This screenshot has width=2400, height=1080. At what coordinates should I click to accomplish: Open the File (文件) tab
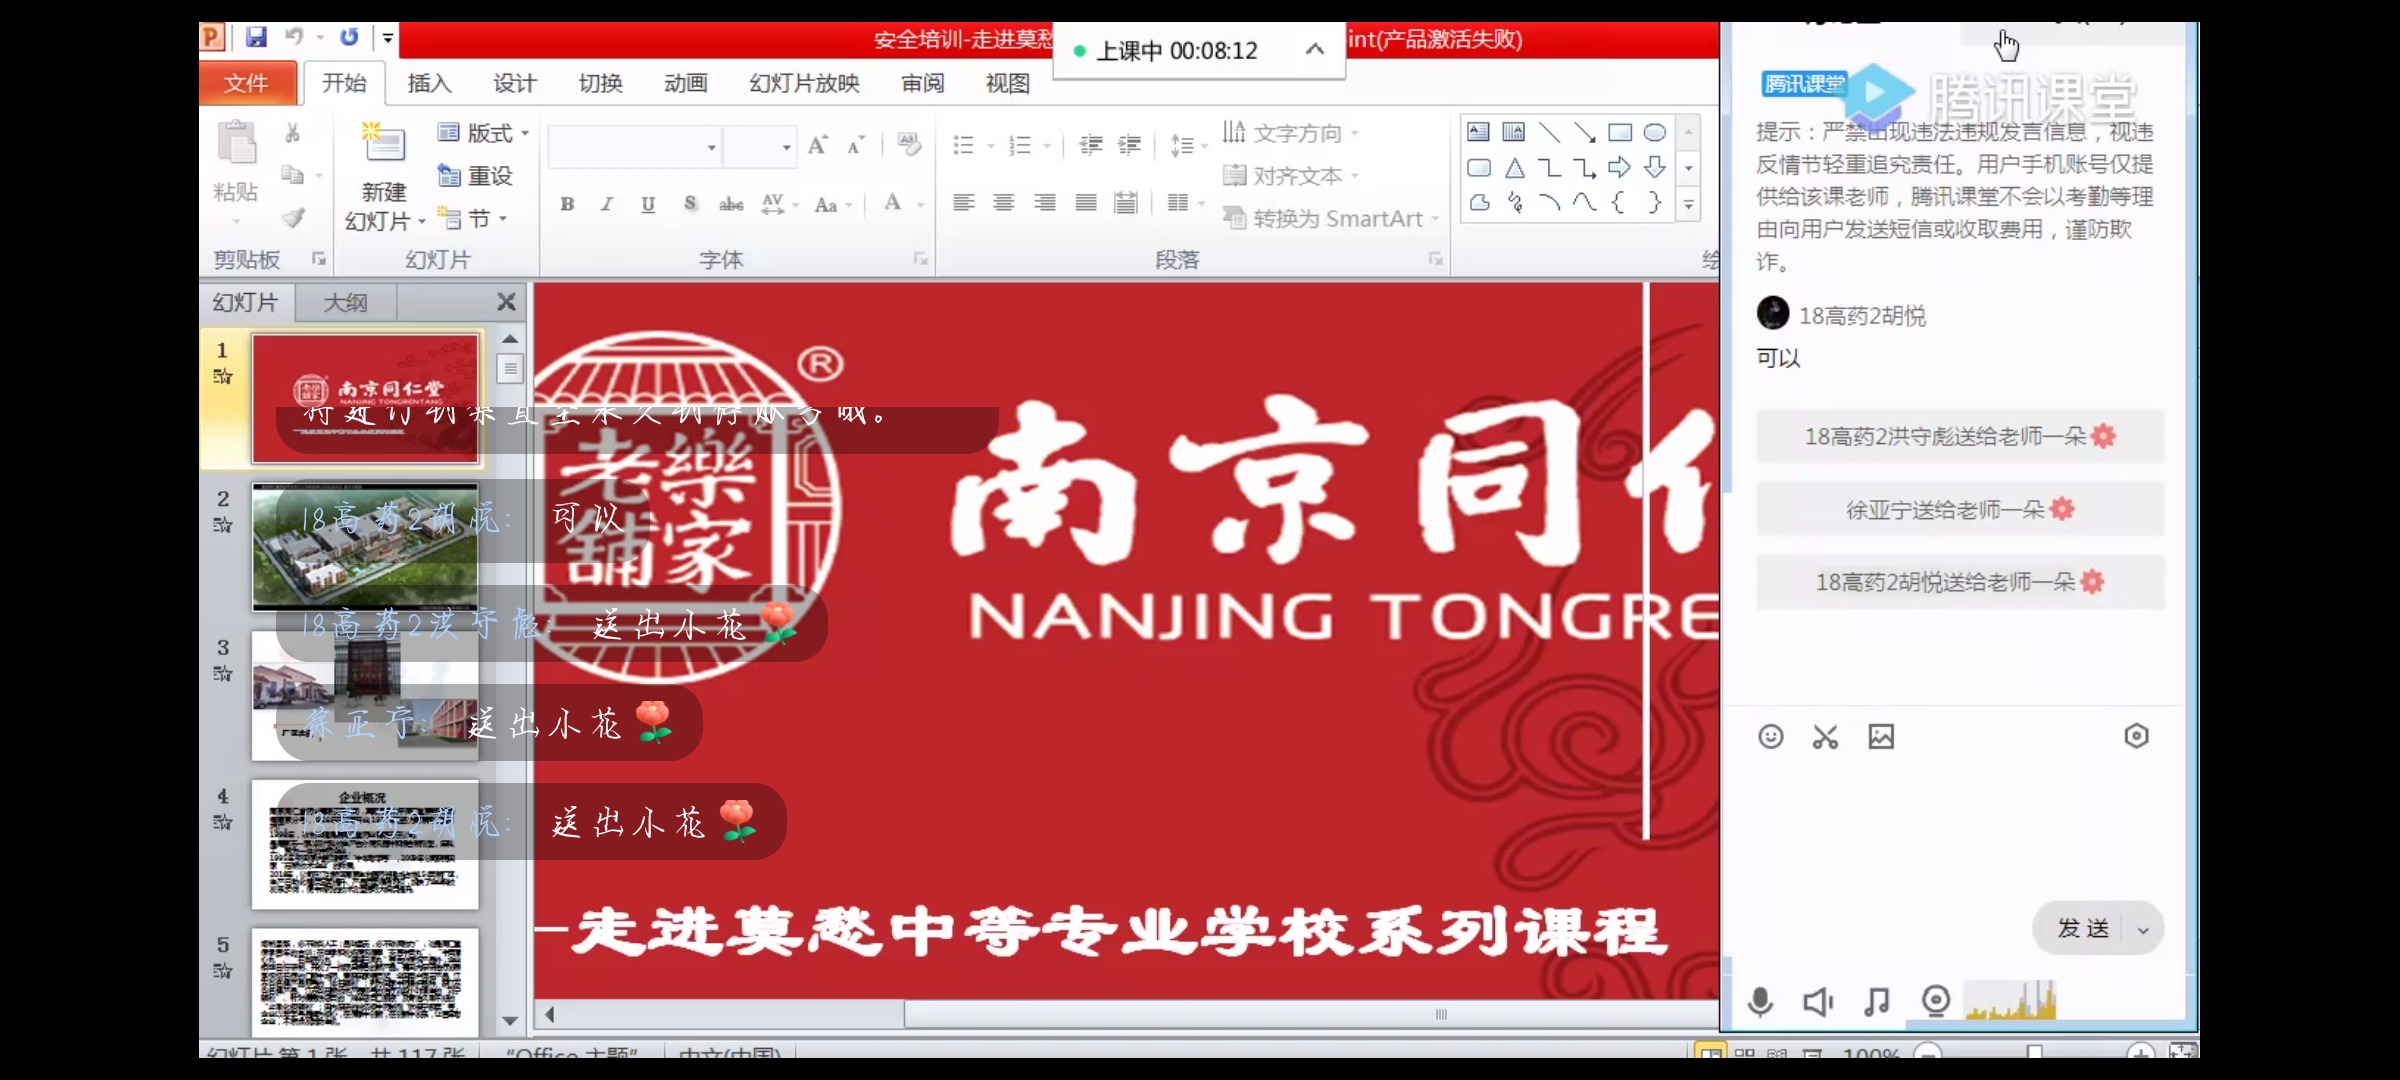click(x=247, y=83)
